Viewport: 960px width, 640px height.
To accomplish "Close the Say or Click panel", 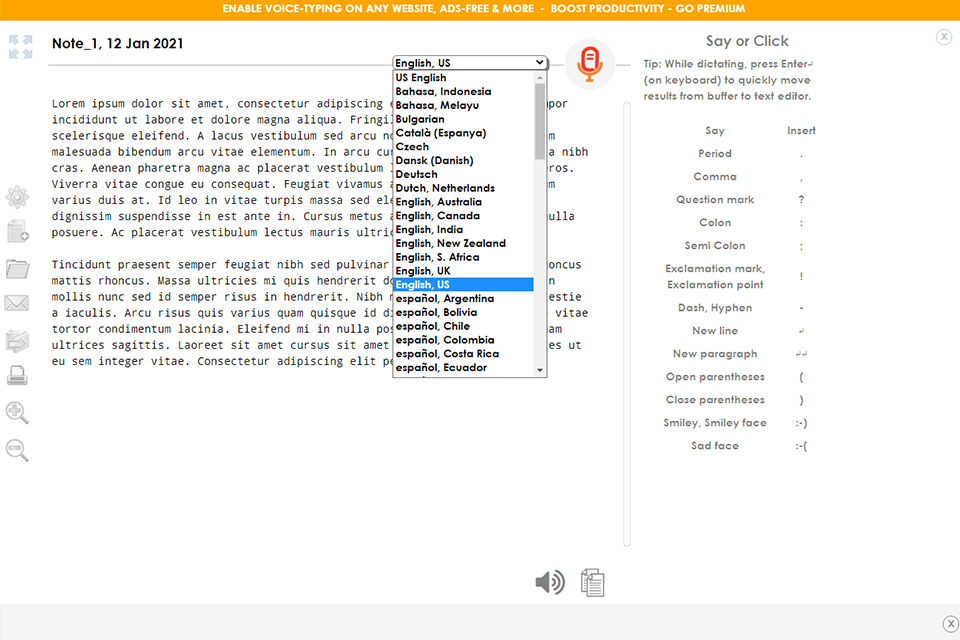I will [943, 37].
